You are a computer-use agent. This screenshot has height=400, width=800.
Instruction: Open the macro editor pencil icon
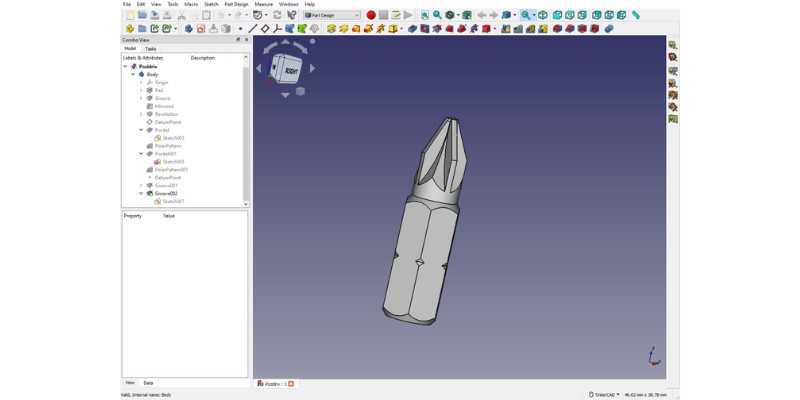click(x=395, y=15)
